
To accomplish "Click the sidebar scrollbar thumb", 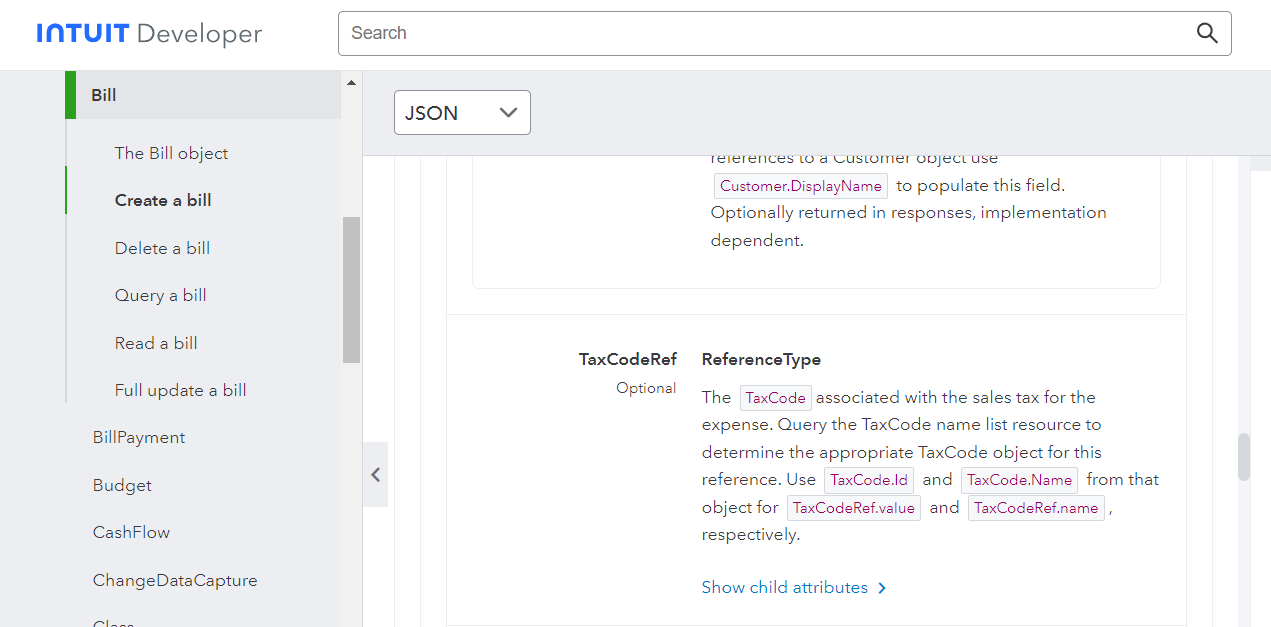I will pyautogui.click(x=351, y=289).
